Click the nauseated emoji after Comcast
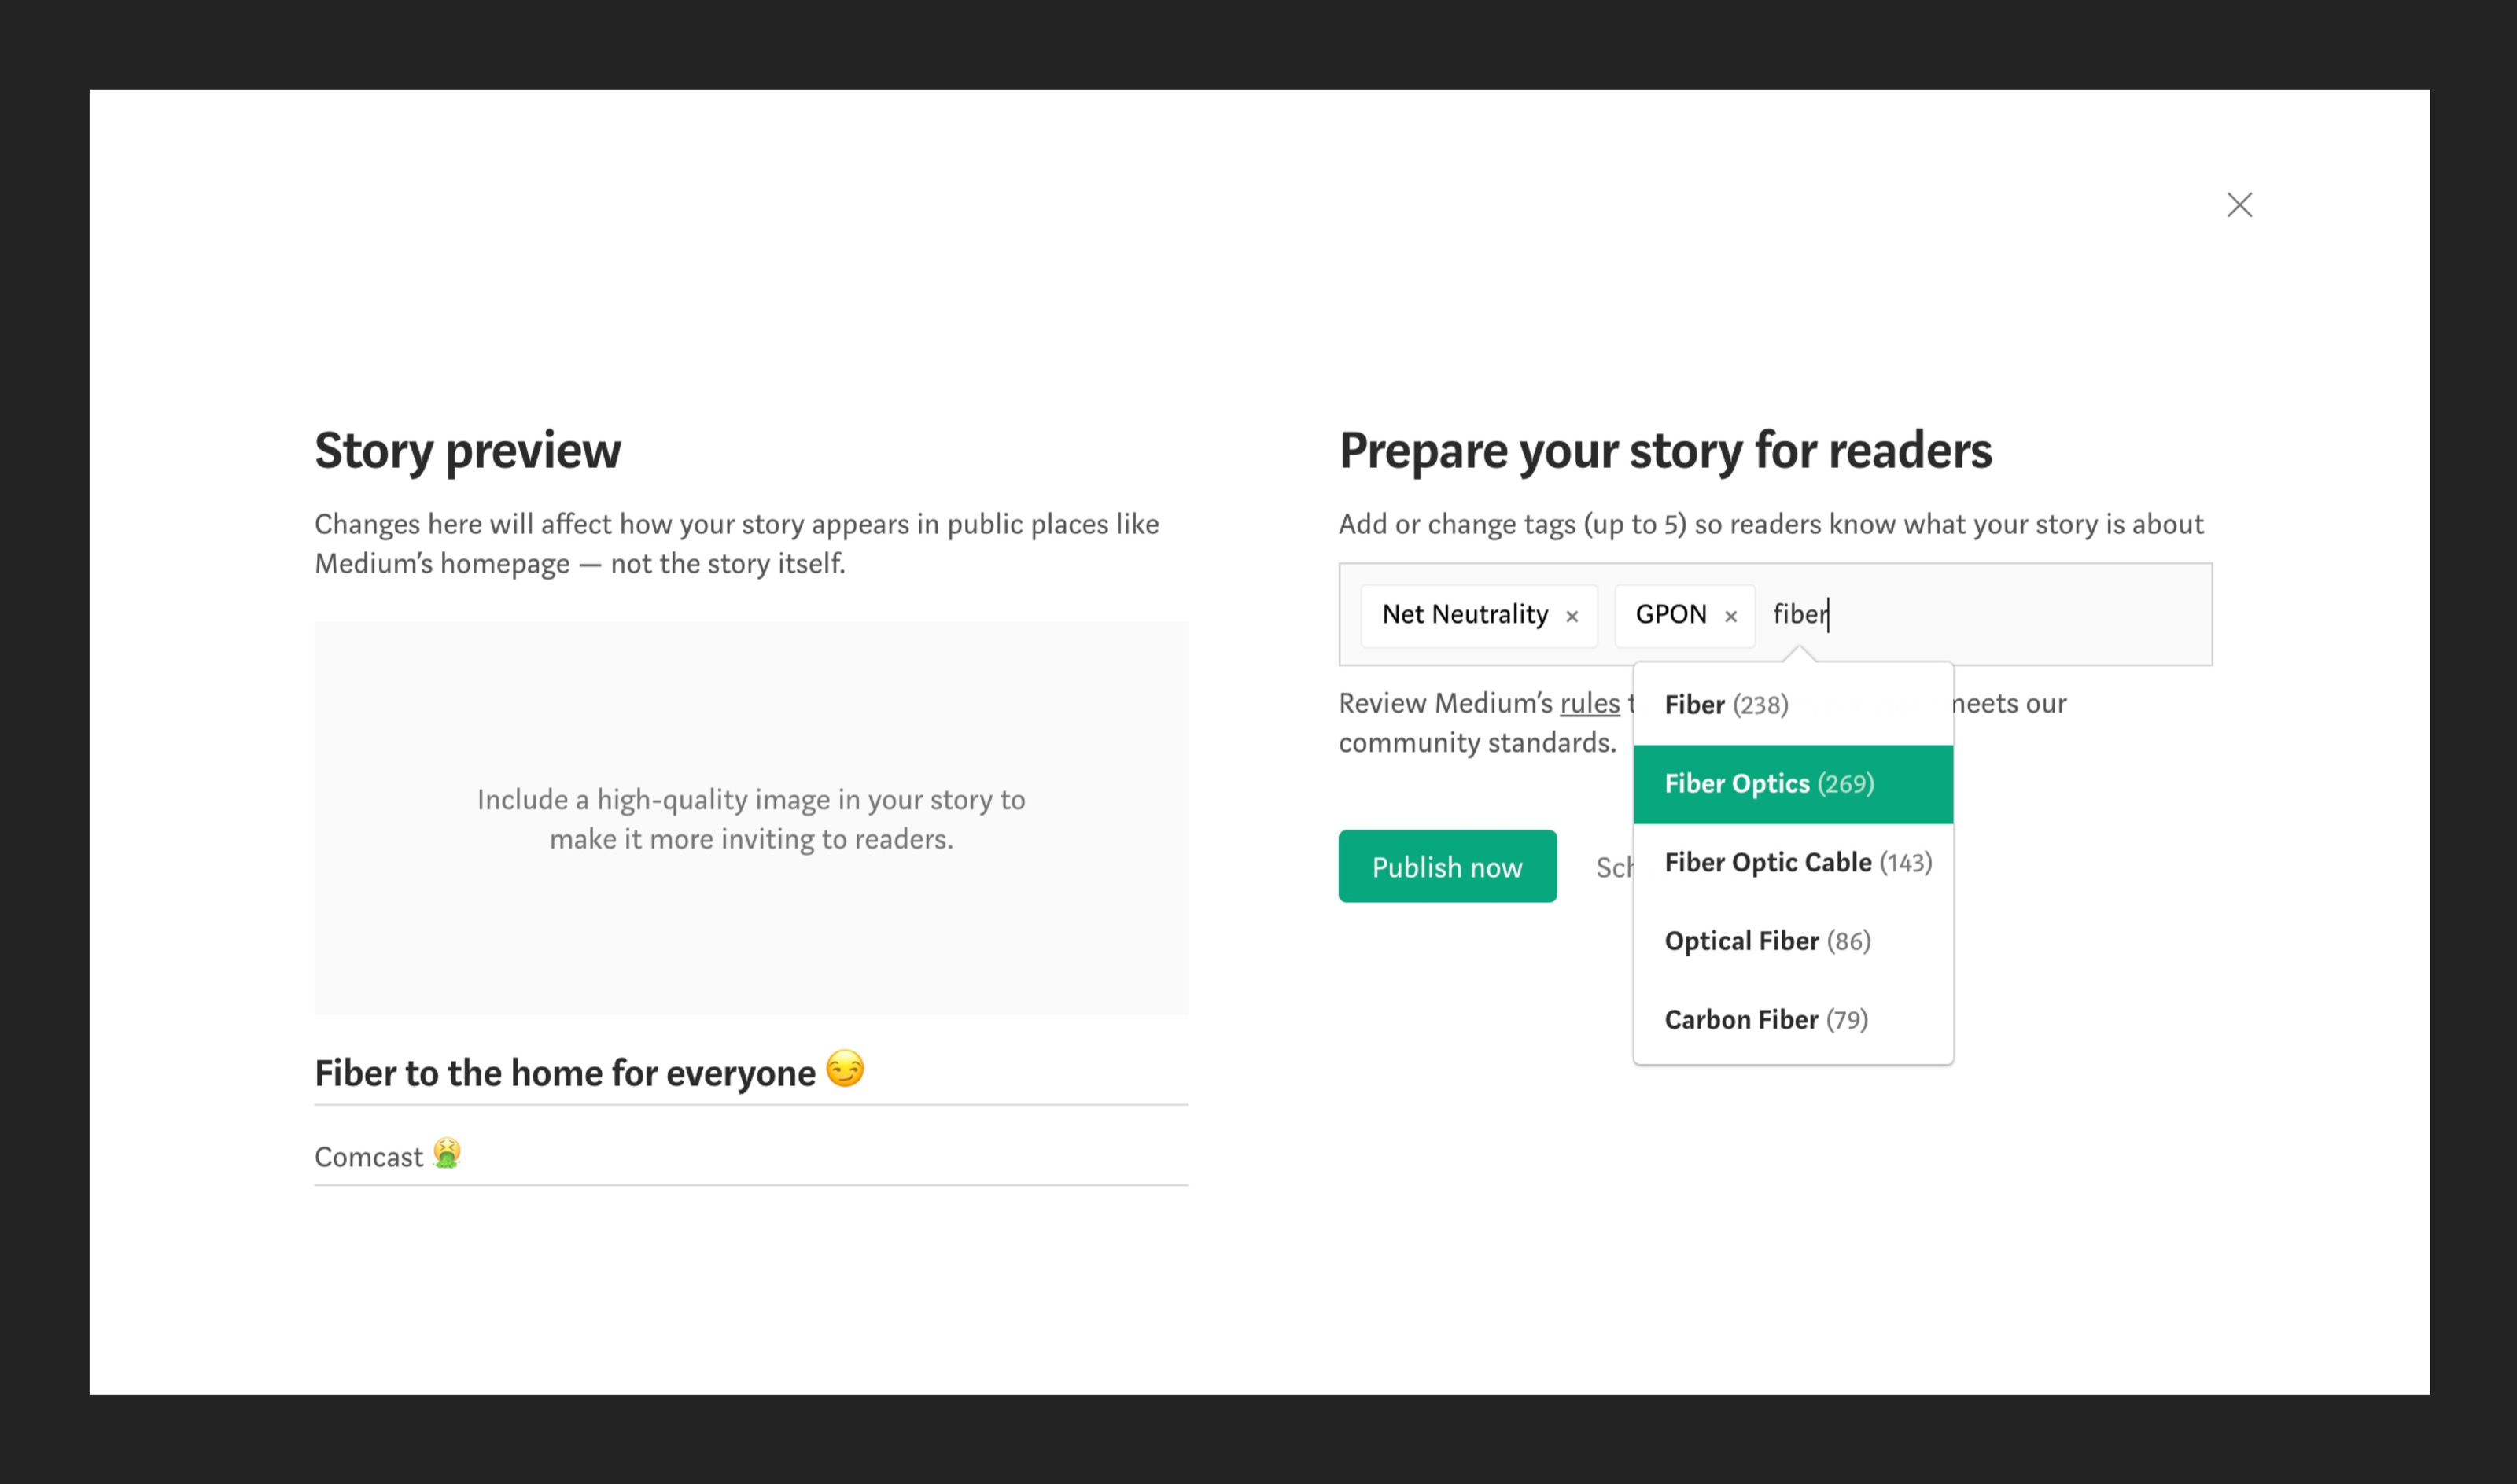The height and width of the screenshot is (1484, 2517). [x=446, y=1153]
